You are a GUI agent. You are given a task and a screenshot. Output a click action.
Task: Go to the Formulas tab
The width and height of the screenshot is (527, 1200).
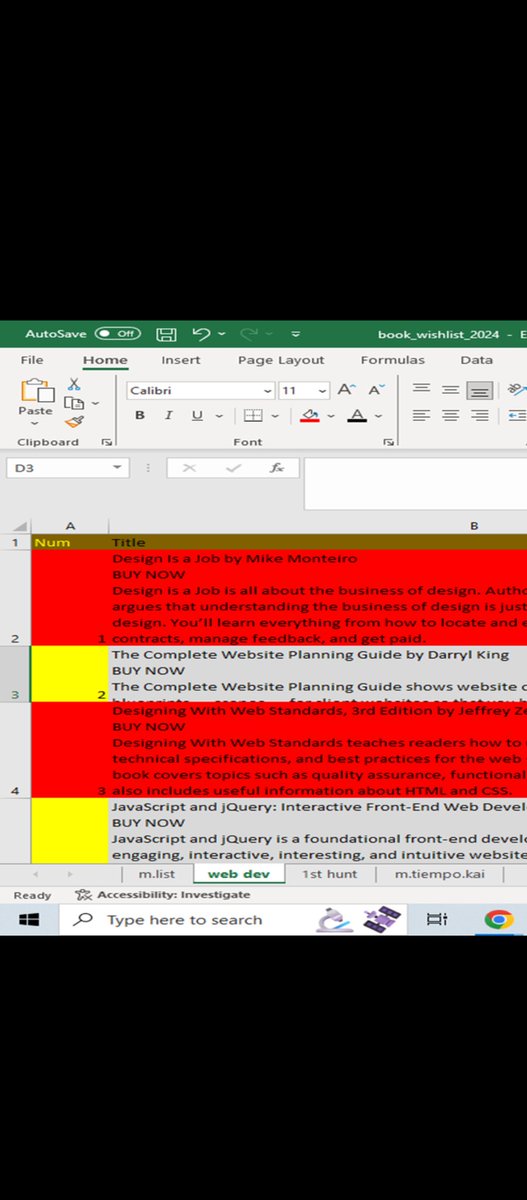point(393,360)
